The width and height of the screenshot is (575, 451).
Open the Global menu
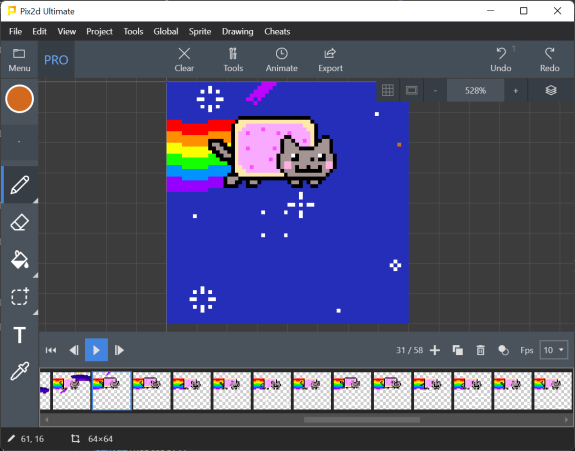tap(166, 32)
